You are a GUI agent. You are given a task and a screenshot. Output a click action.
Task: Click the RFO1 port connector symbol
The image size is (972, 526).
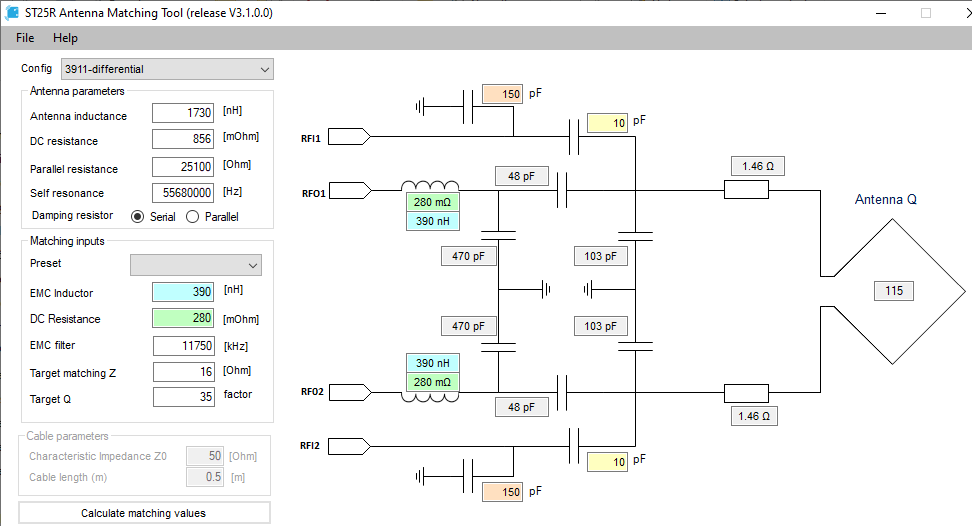pyautogui.click(x=349, y=190)
